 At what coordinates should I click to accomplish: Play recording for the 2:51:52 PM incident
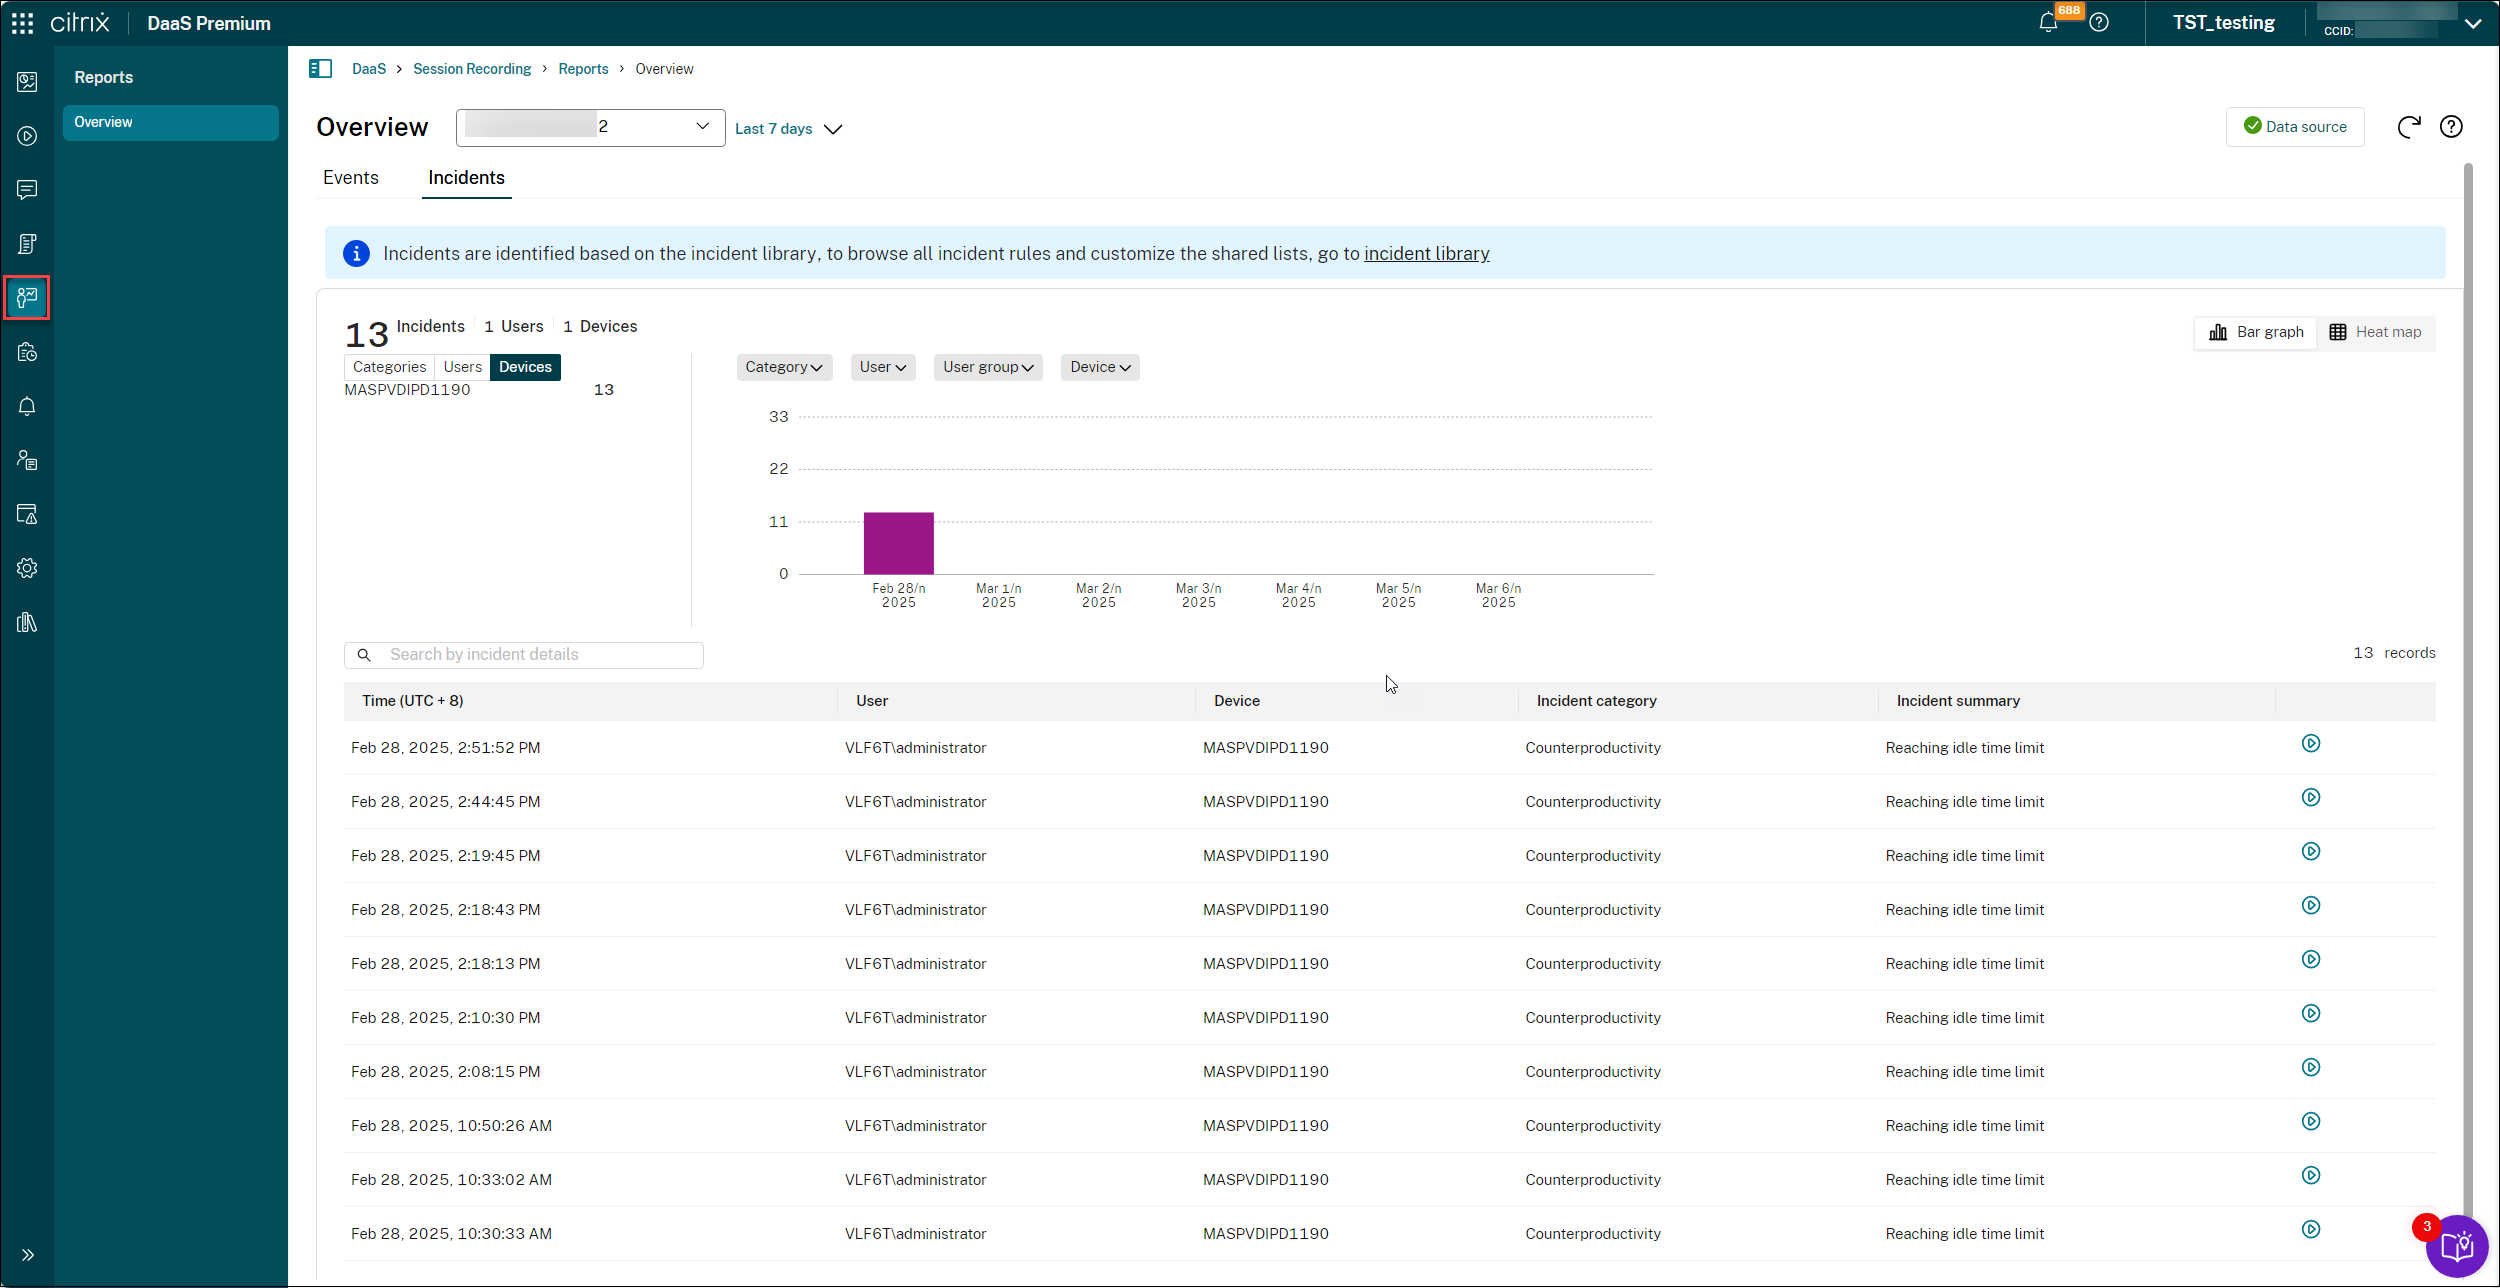point(2310,744)
